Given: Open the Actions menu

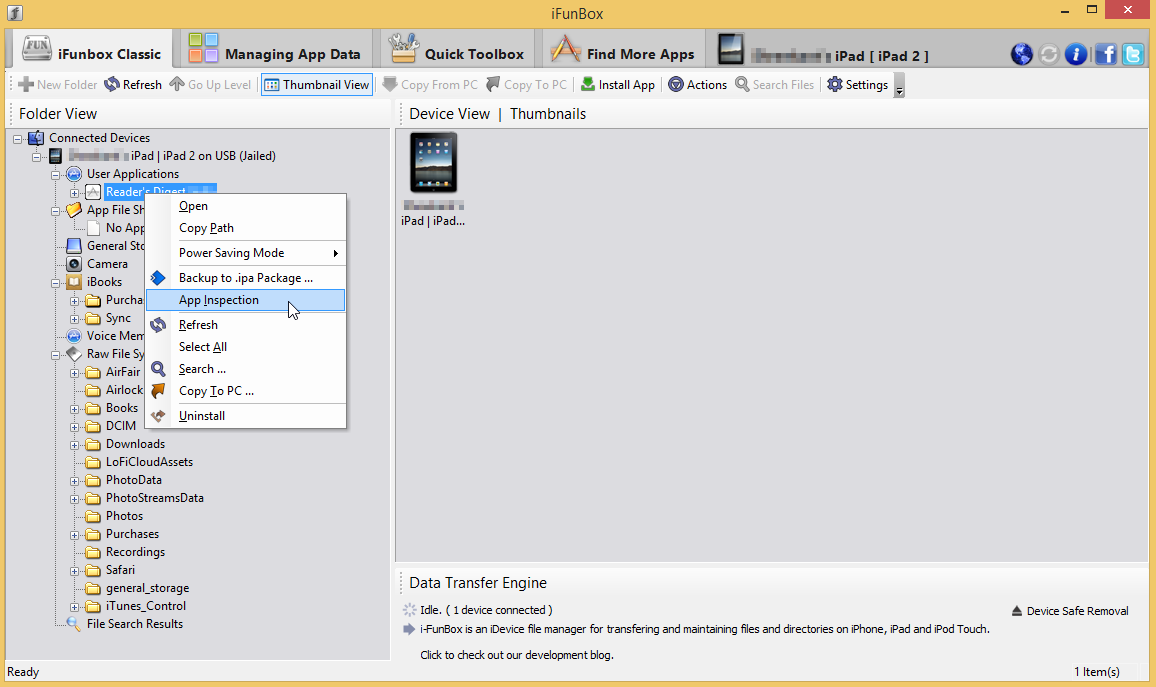Looking at the screenshot, I should [x=697, y=85].
